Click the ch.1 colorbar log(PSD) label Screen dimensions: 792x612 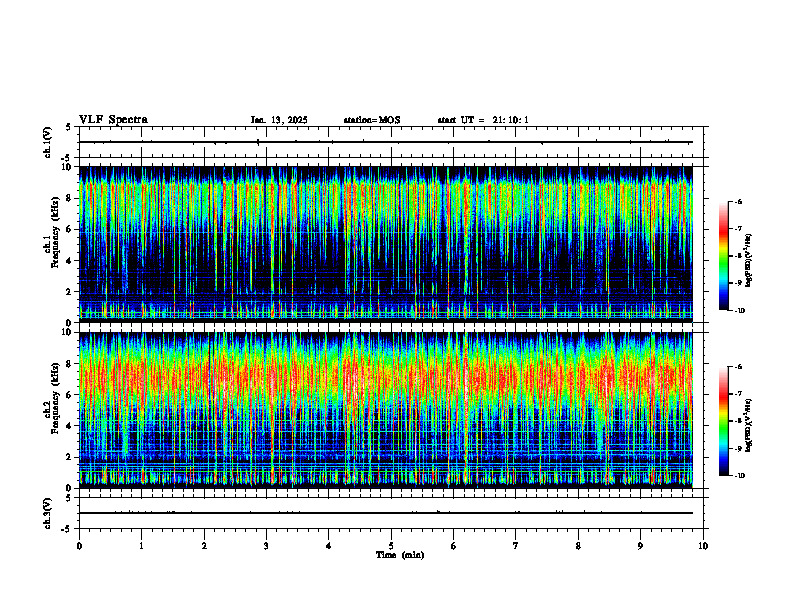749,261
